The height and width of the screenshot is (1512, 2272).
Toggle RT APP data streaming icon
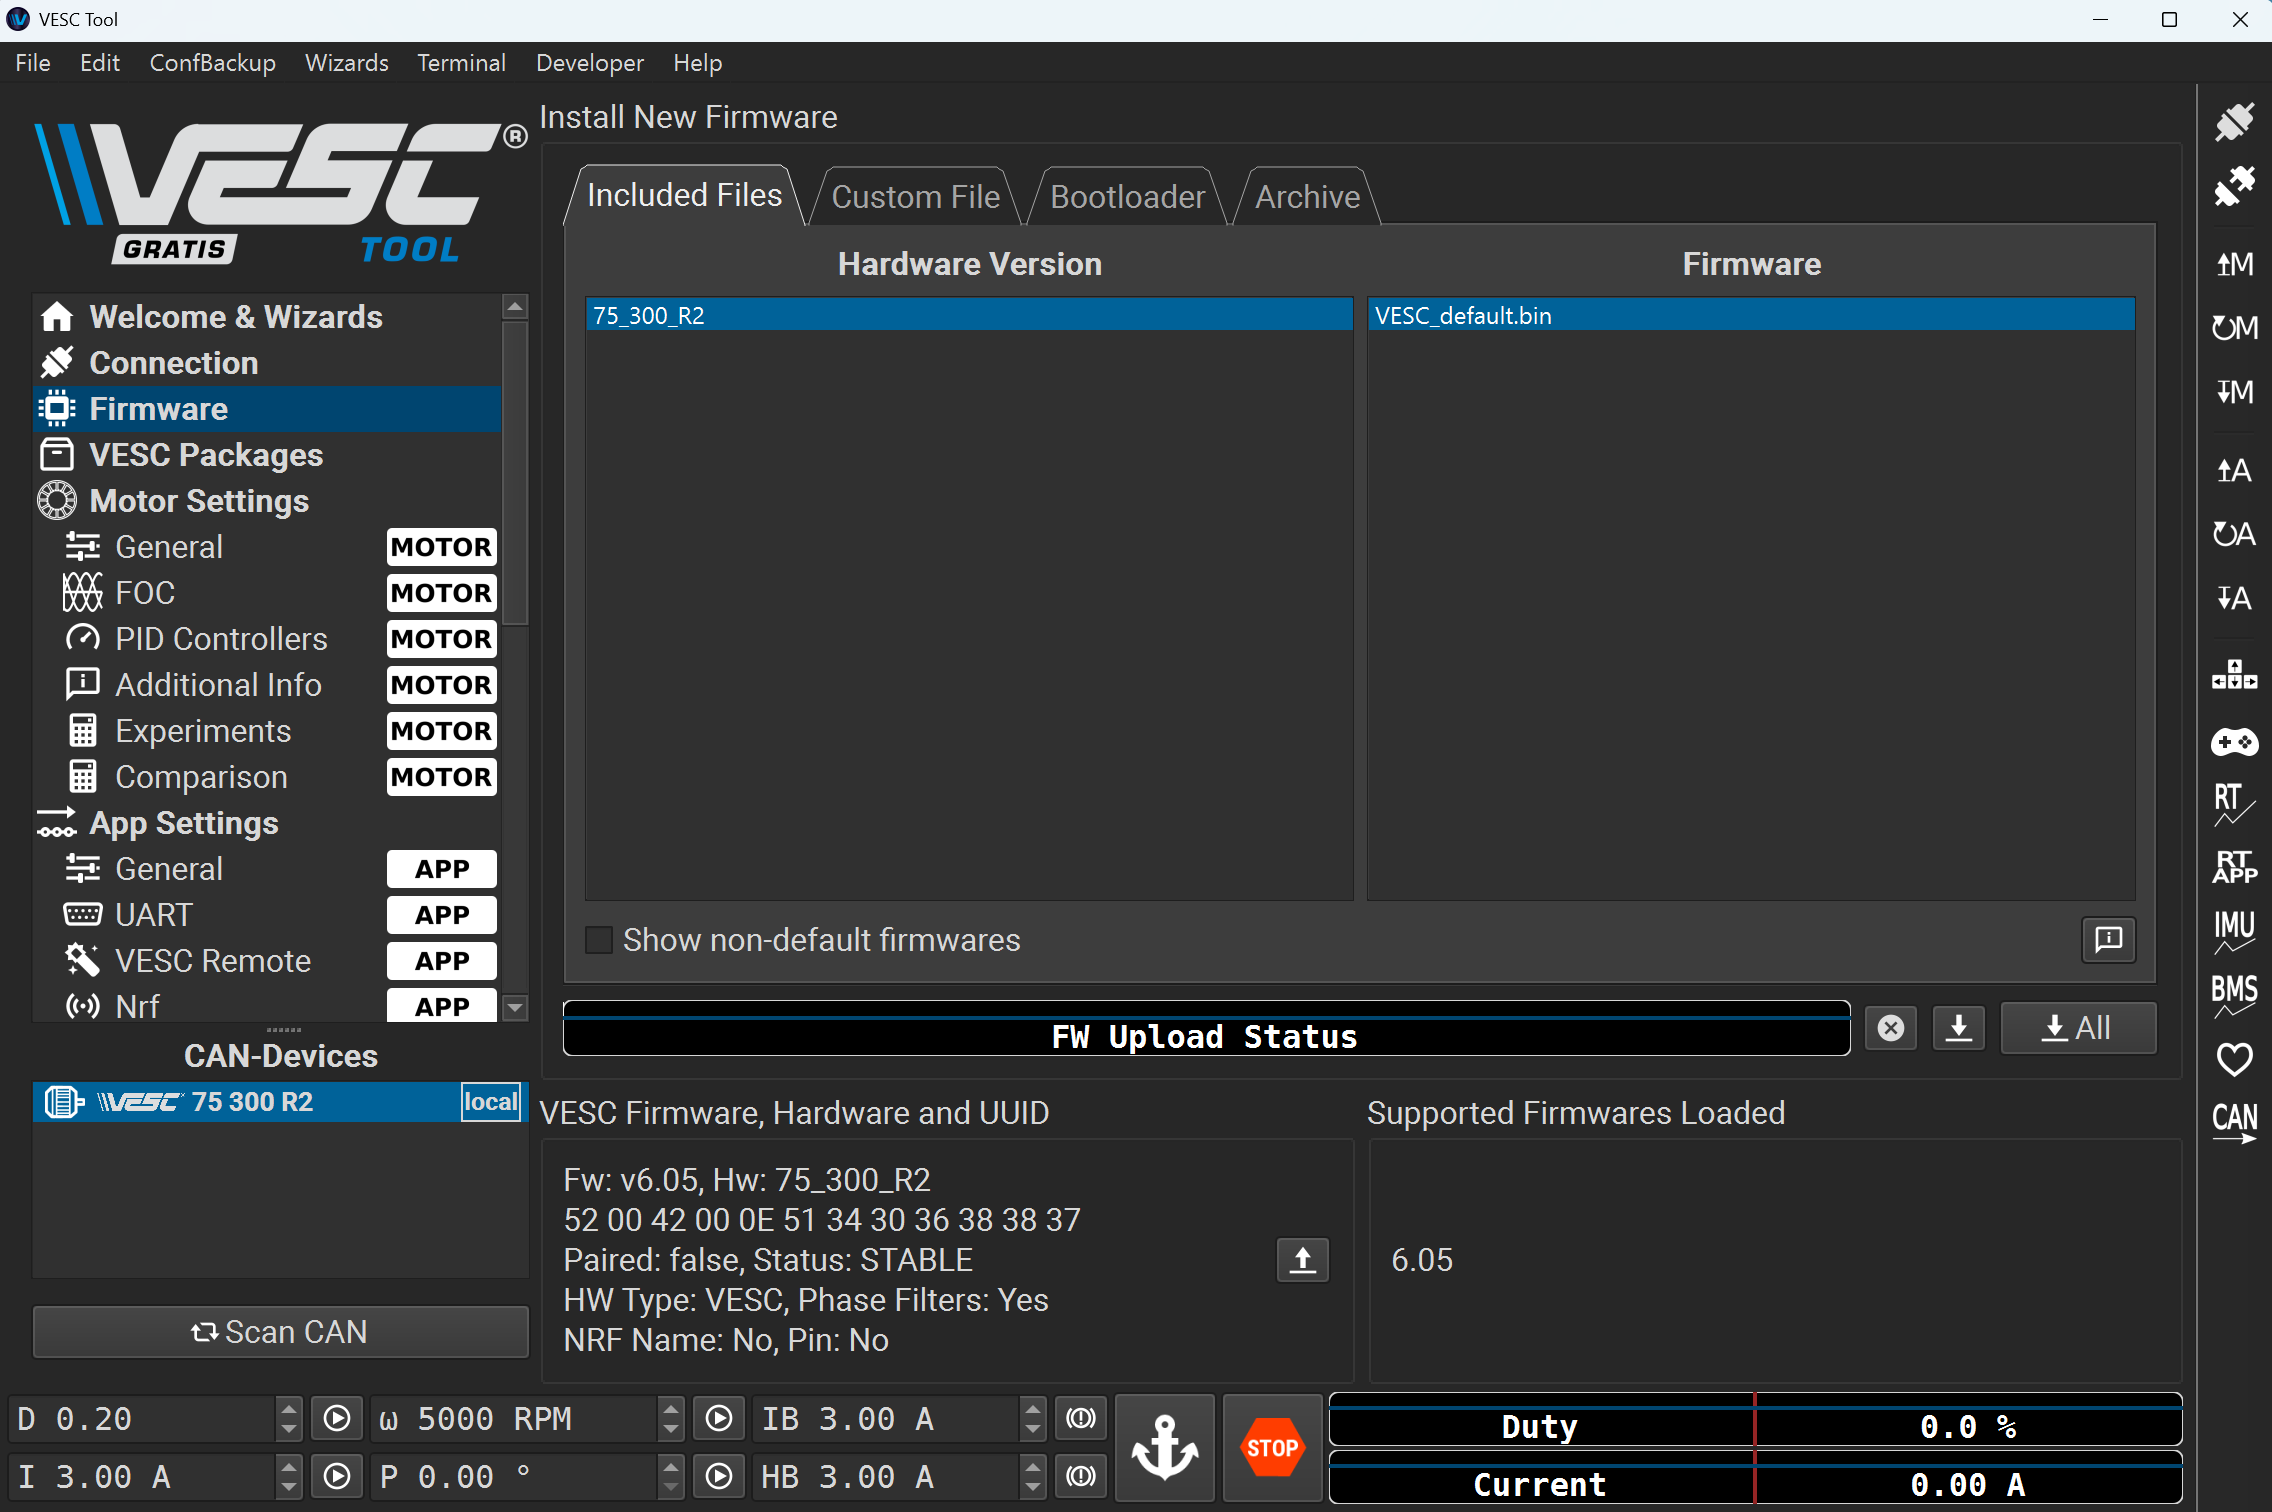click(x=2234, y=867)
